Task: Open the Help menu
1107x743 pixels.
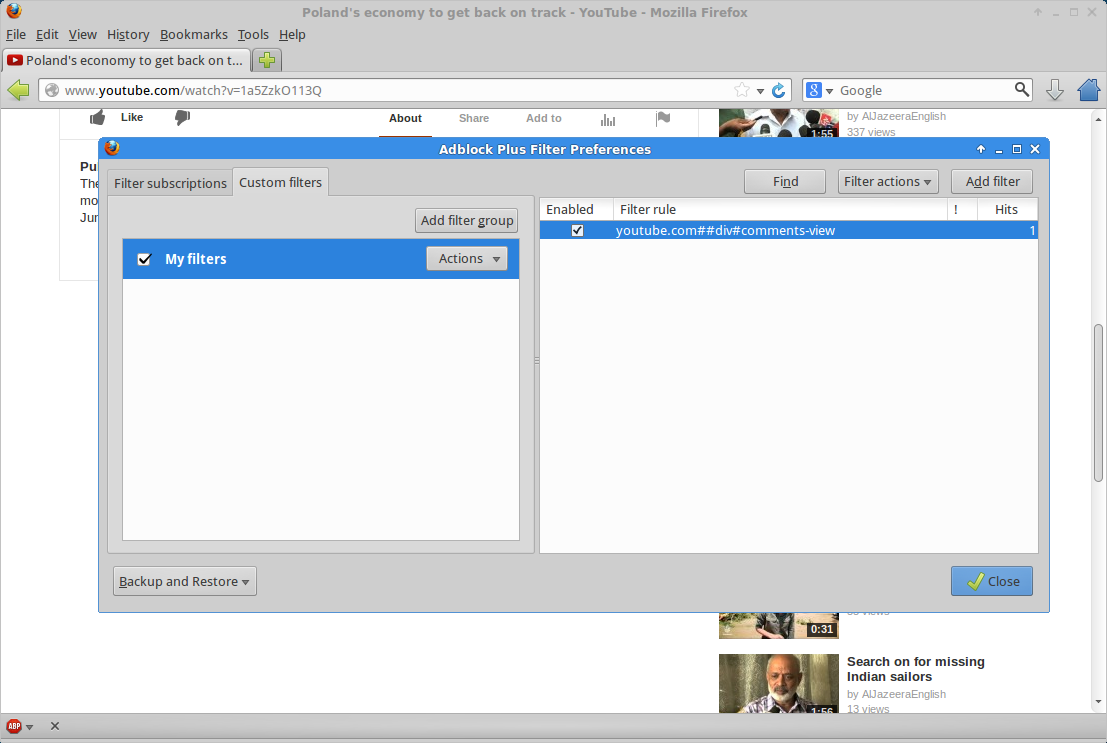Action: pyautogui.click(x=292, y=35)
